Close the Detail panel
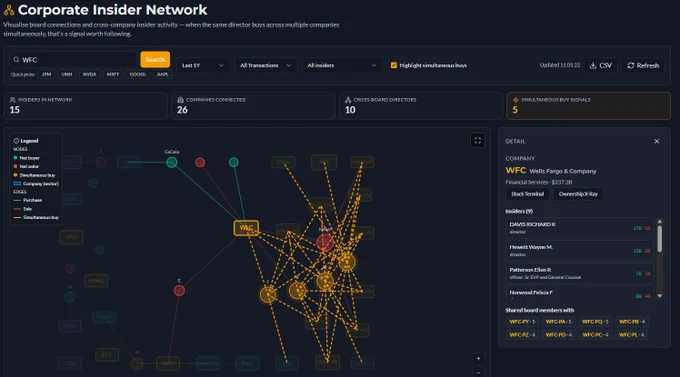Screen dimensions: 680x377 coord(657,141)
